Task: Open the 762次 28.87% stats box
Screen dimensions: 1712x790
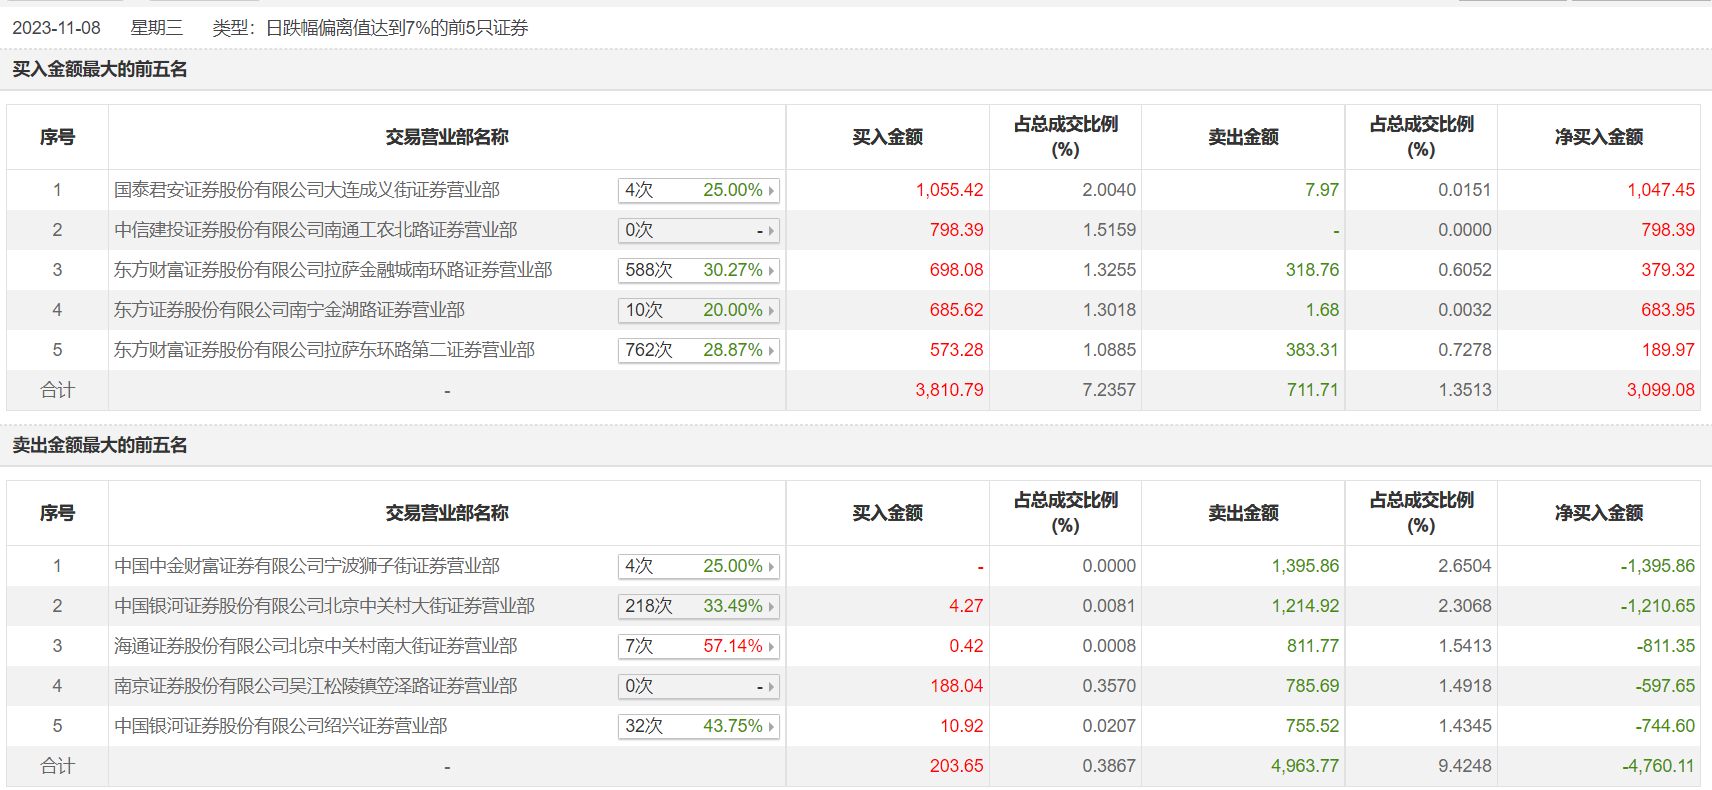Action: click(x=698, y=350)
